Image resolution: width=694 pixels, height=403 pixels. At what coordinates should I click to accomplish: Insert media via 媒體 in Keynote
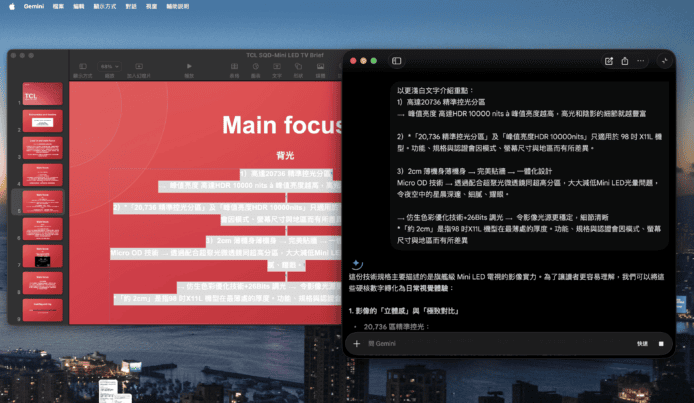[x=320, y=70]
